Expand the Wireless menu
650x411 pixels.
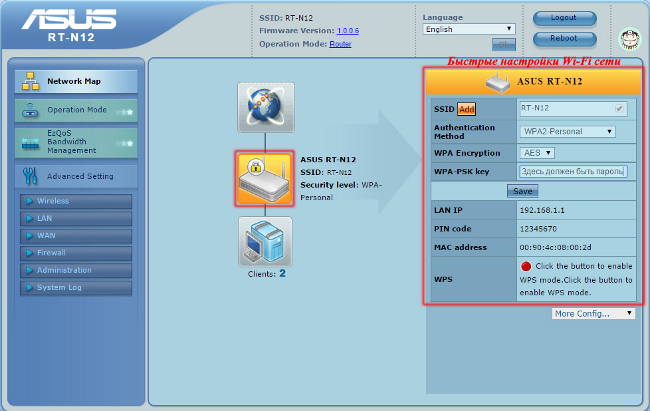coord(76,201)
